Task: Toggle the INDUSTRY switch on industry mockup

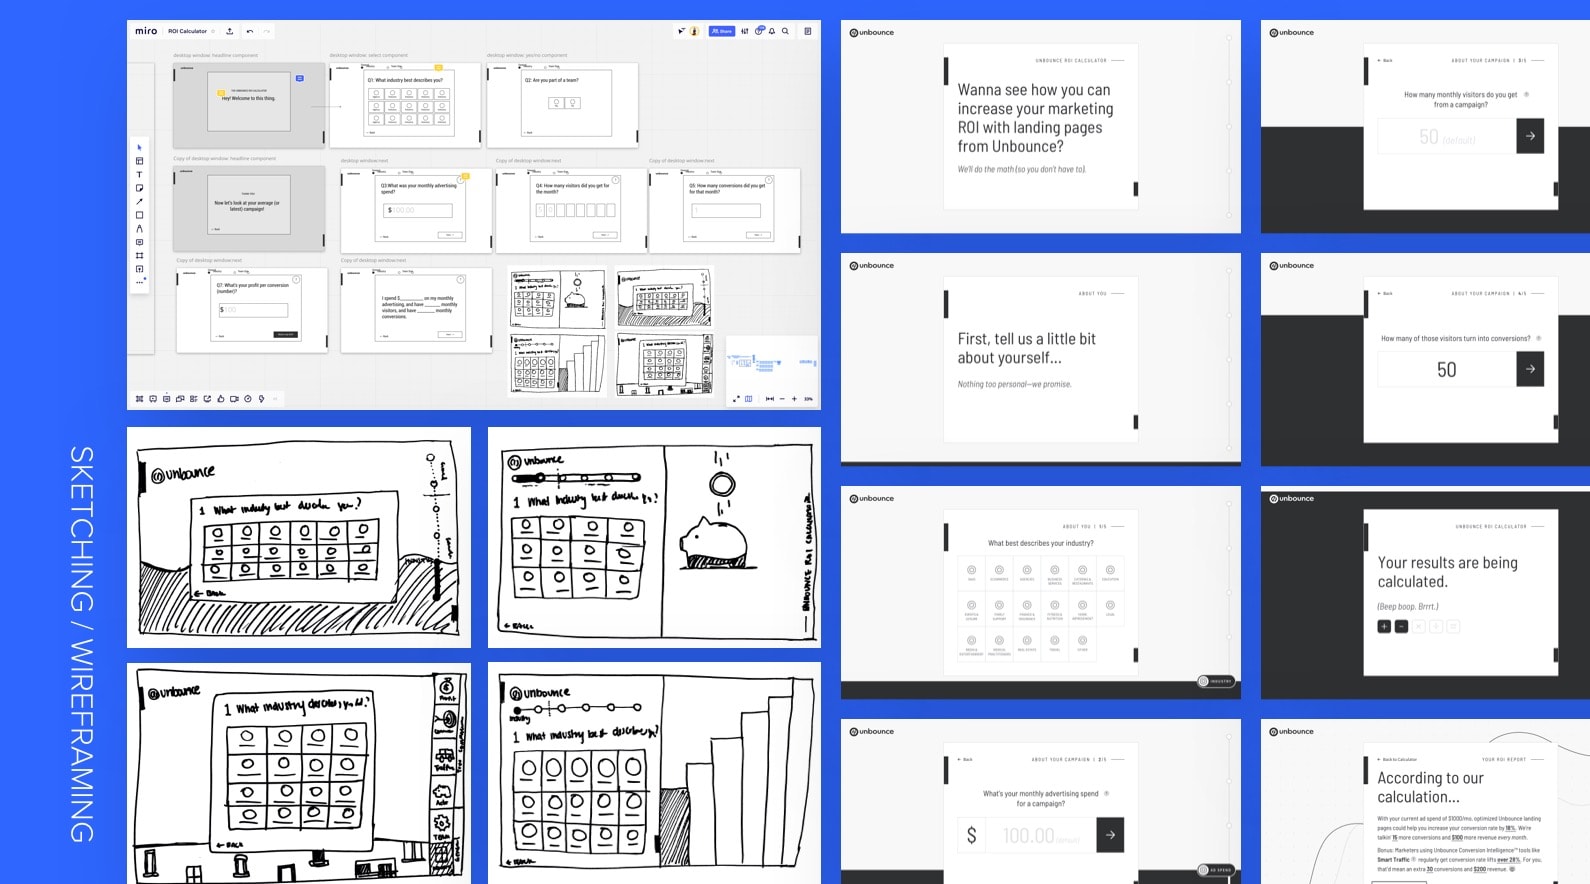Action: [x=1216, y=681]
